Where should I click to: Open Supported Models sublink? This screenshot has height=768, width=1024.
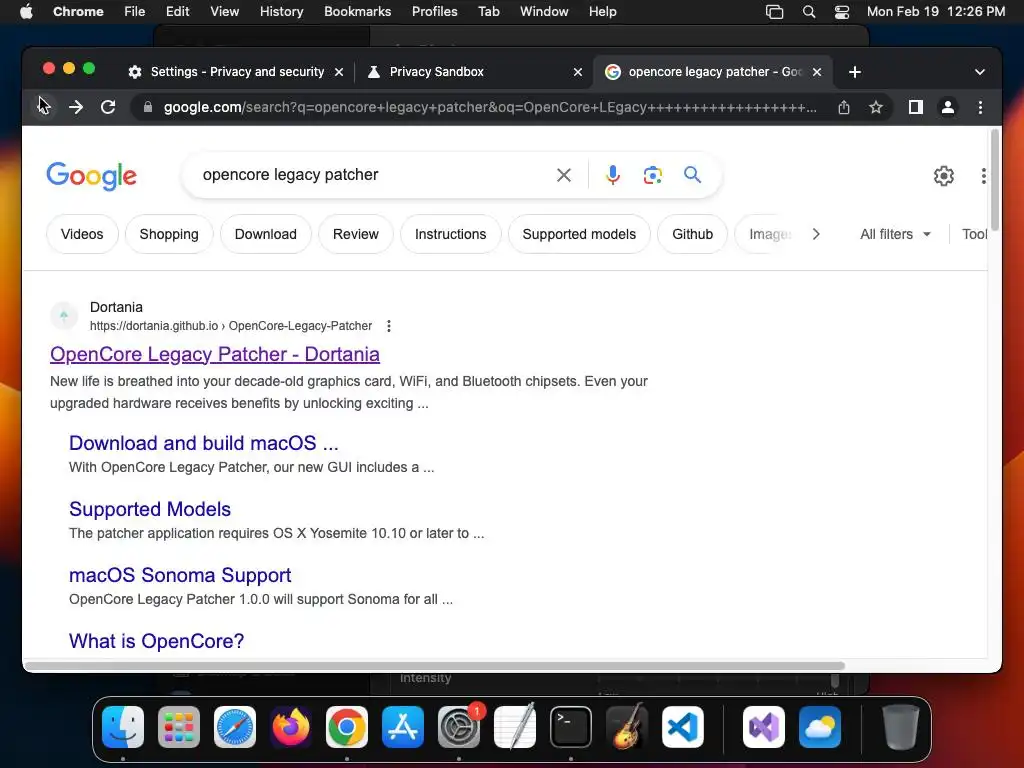point(150,509)
